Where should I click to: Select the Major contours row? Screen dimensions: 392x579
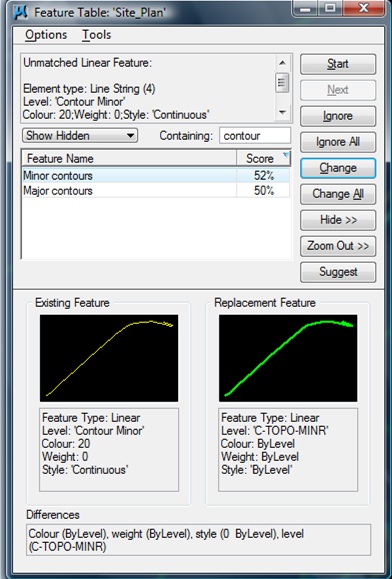[x=156, y=191]
